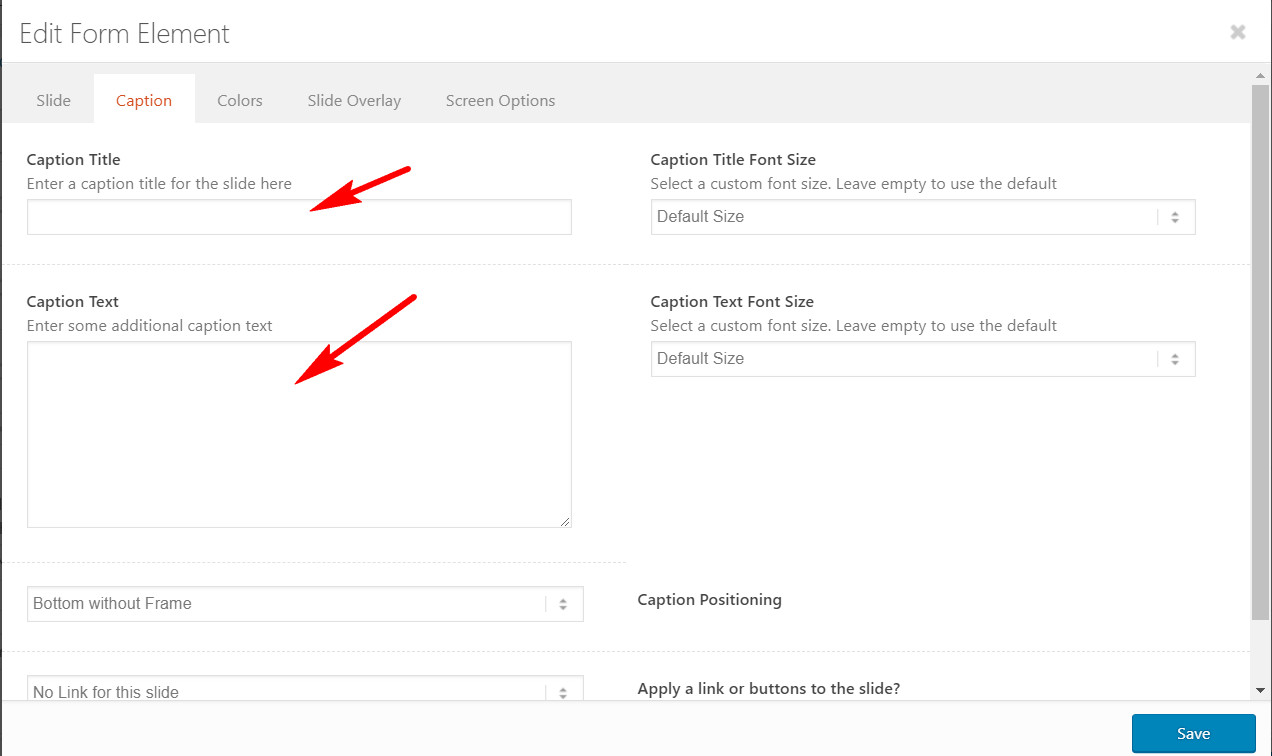This screenshot has width=1272, height=756.
Task: Open the Colors tab
Action: pyautogui.click(x=240, y=100)
